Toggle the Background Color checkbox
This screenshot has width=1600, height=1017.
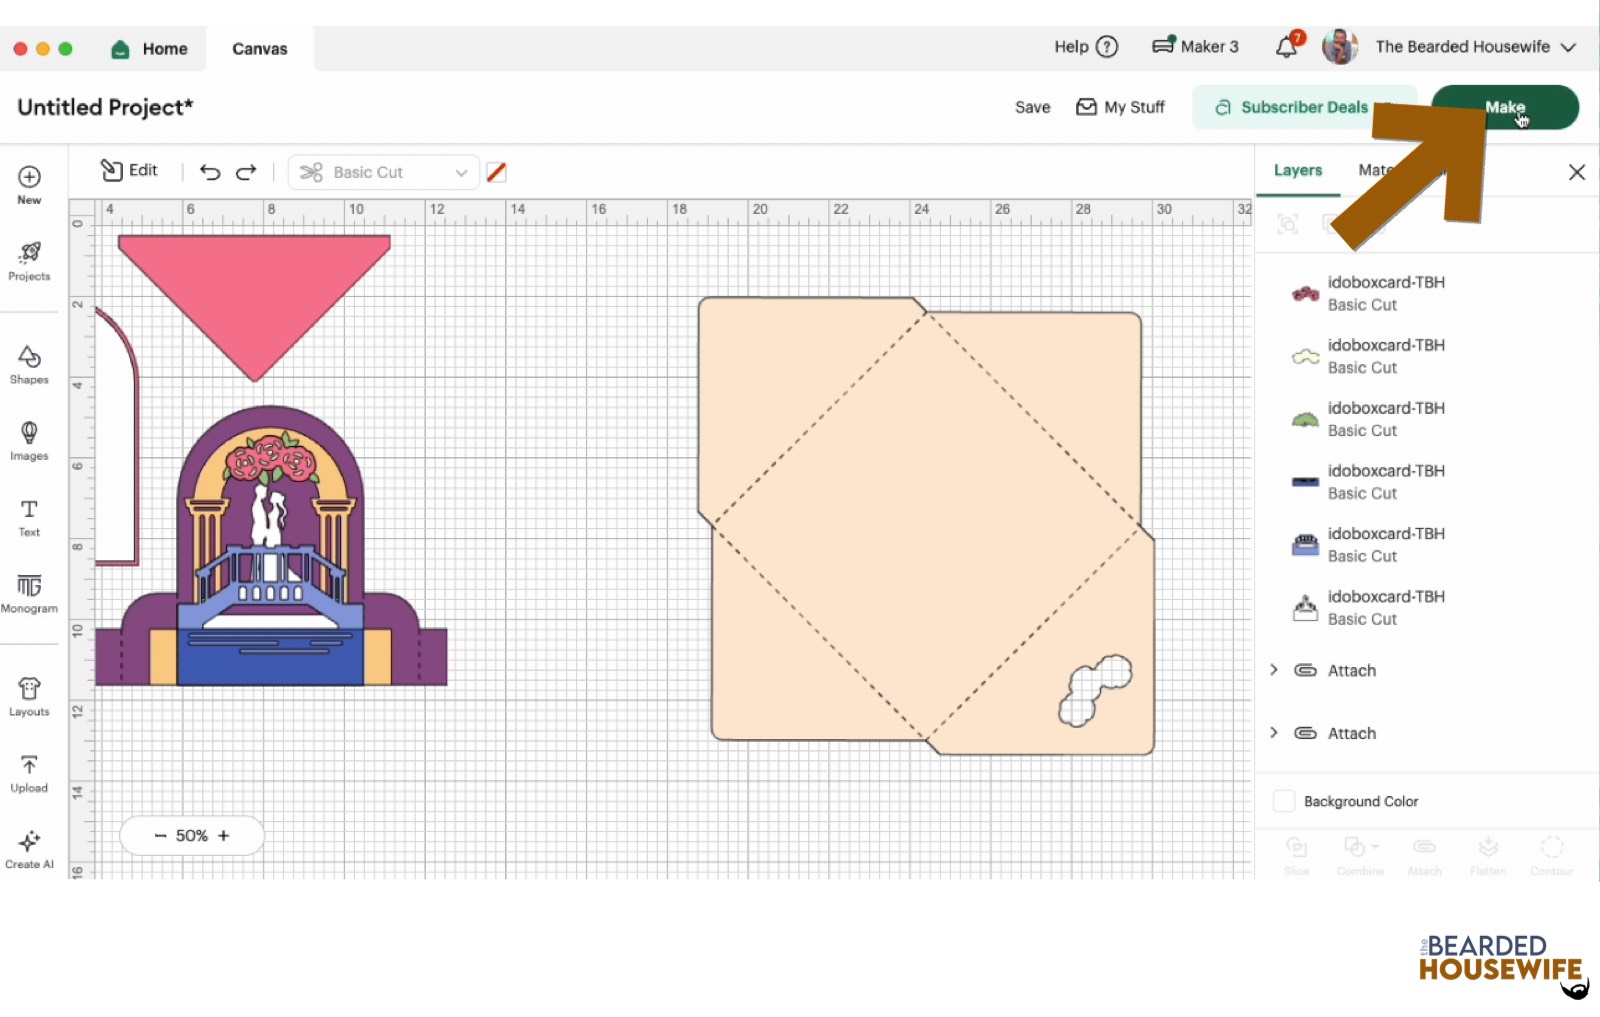point(1284,801)
